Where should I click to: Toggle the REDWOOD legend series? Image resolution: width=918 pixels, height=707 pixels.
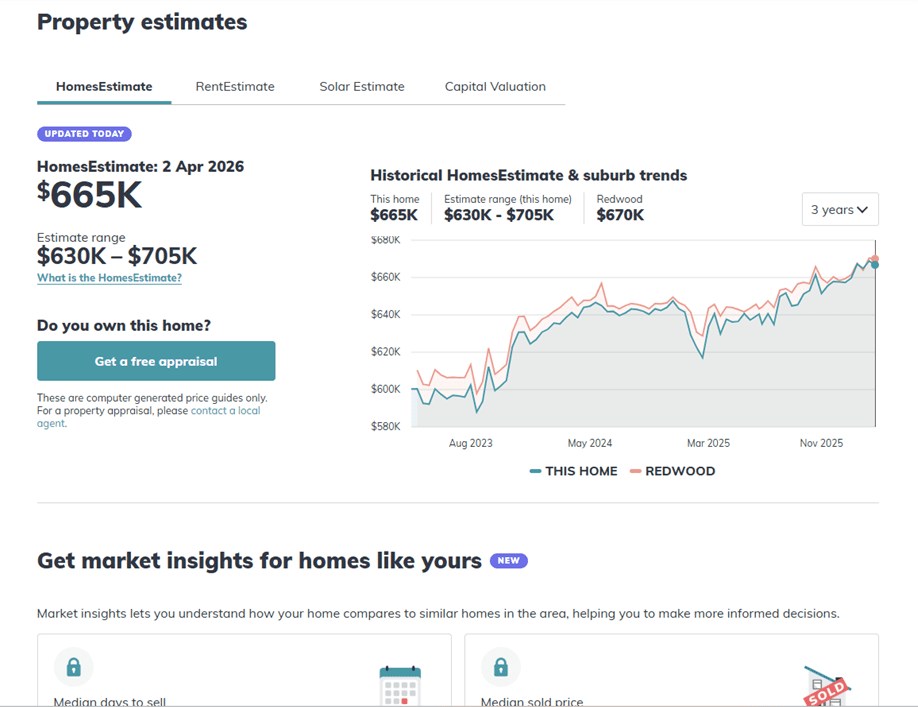pyautogui.click(x=673, y=471)
